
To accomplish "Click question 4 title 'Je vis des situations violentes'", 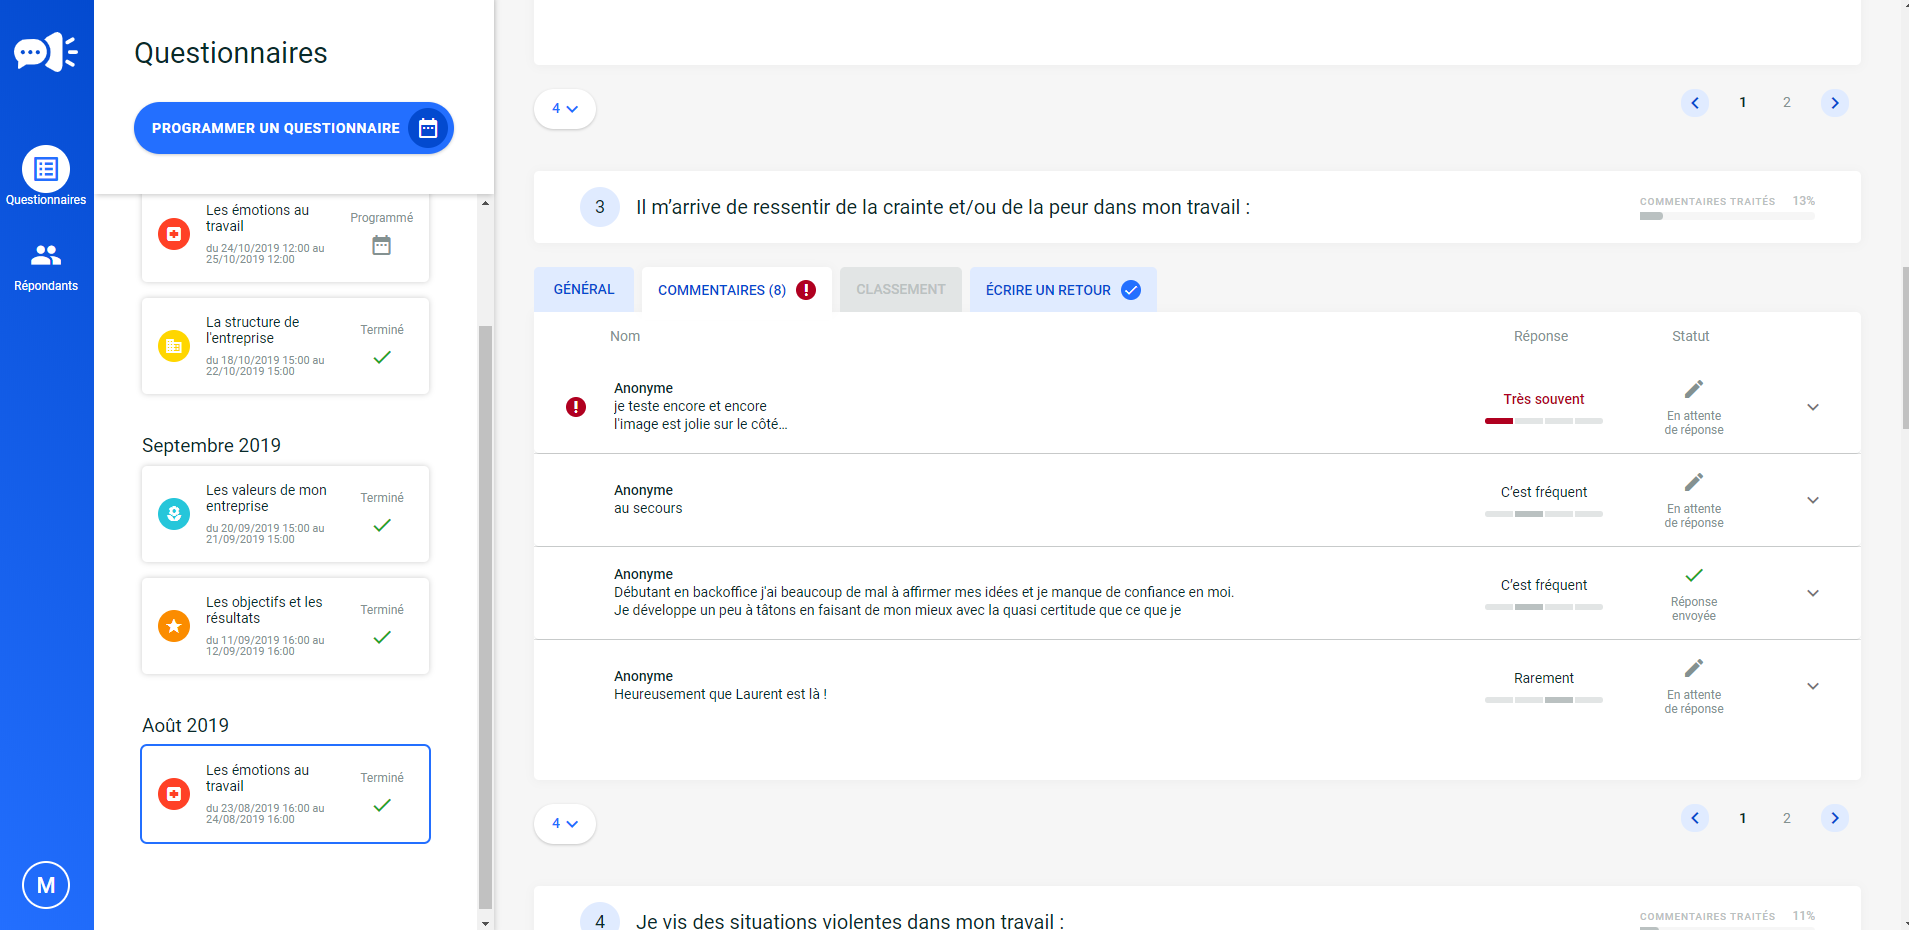I will [850, 921].
